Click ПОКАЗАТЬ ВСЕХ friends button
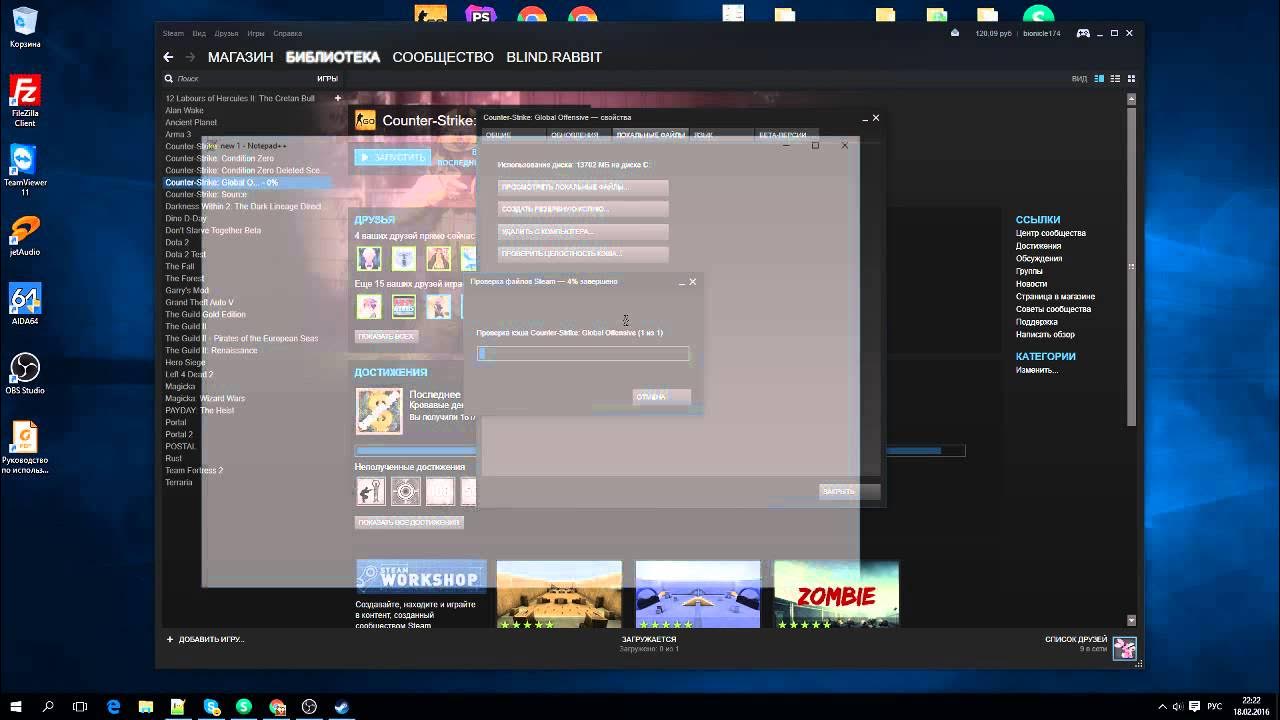Screen dimensions: 1280x720 click(386, 336)
